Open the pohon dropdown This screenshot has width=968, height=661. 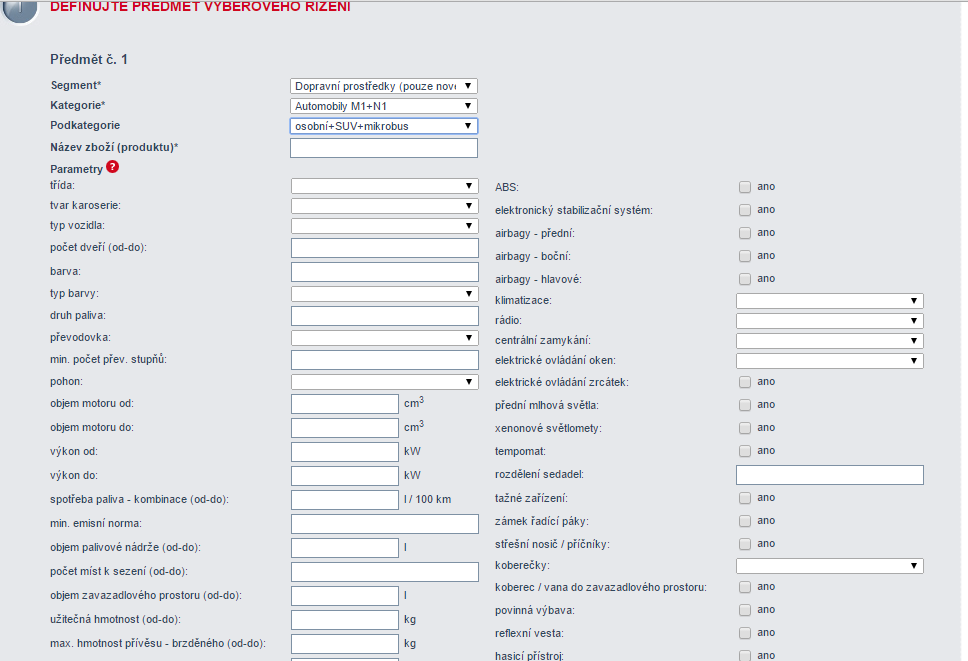tap(385, 382)
